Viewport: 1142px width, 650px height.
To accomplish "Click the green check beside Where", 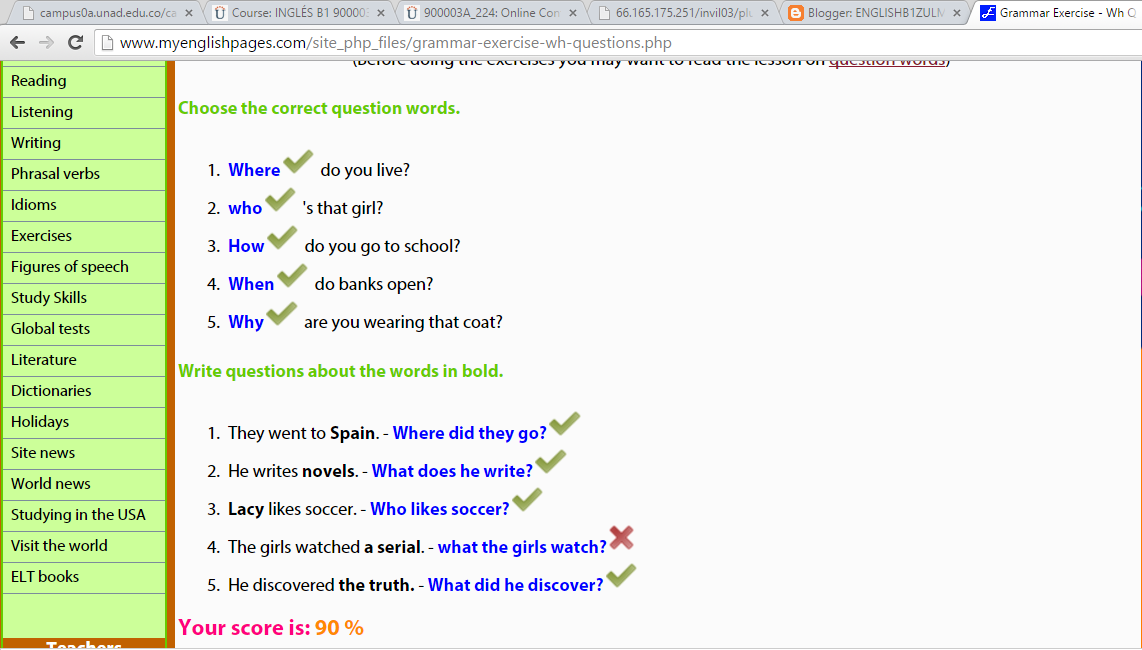I will coord(298,162).
